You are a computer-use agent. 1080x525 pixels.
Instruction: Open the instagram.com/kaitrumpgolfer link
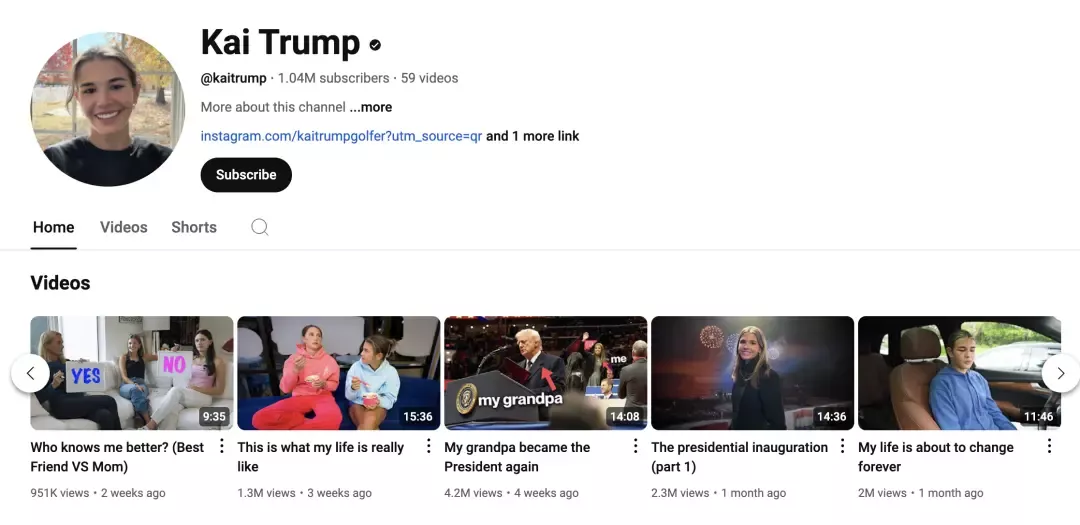pos(342,136)
